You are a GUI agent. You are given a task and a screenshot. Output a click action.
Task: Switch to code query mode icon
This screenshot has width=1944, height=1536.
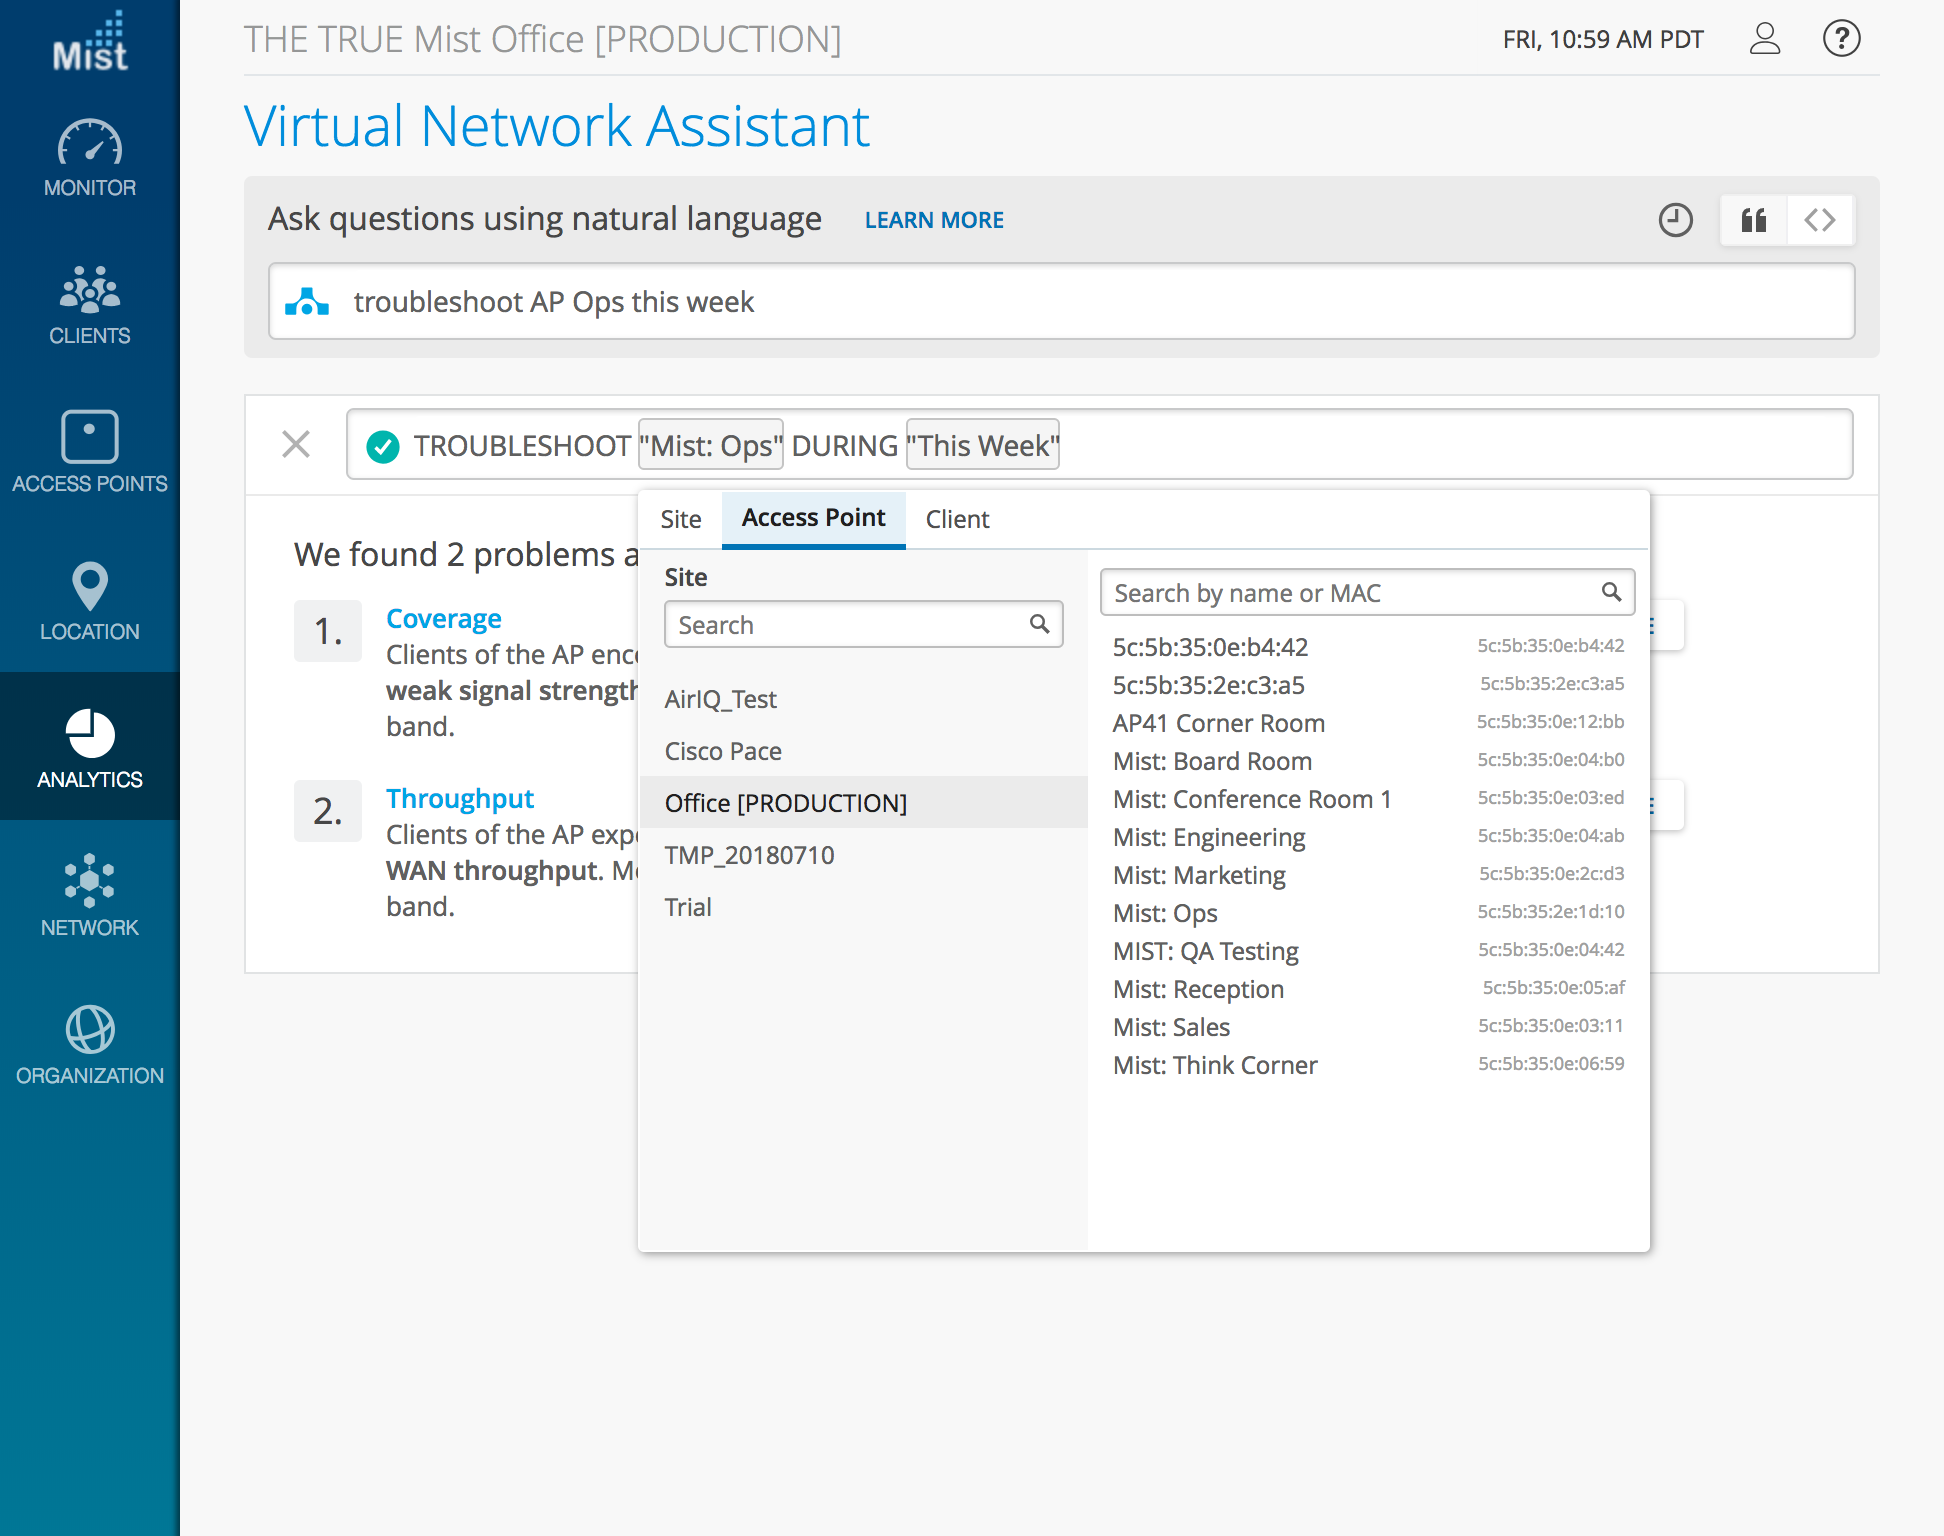[1819, 220]
